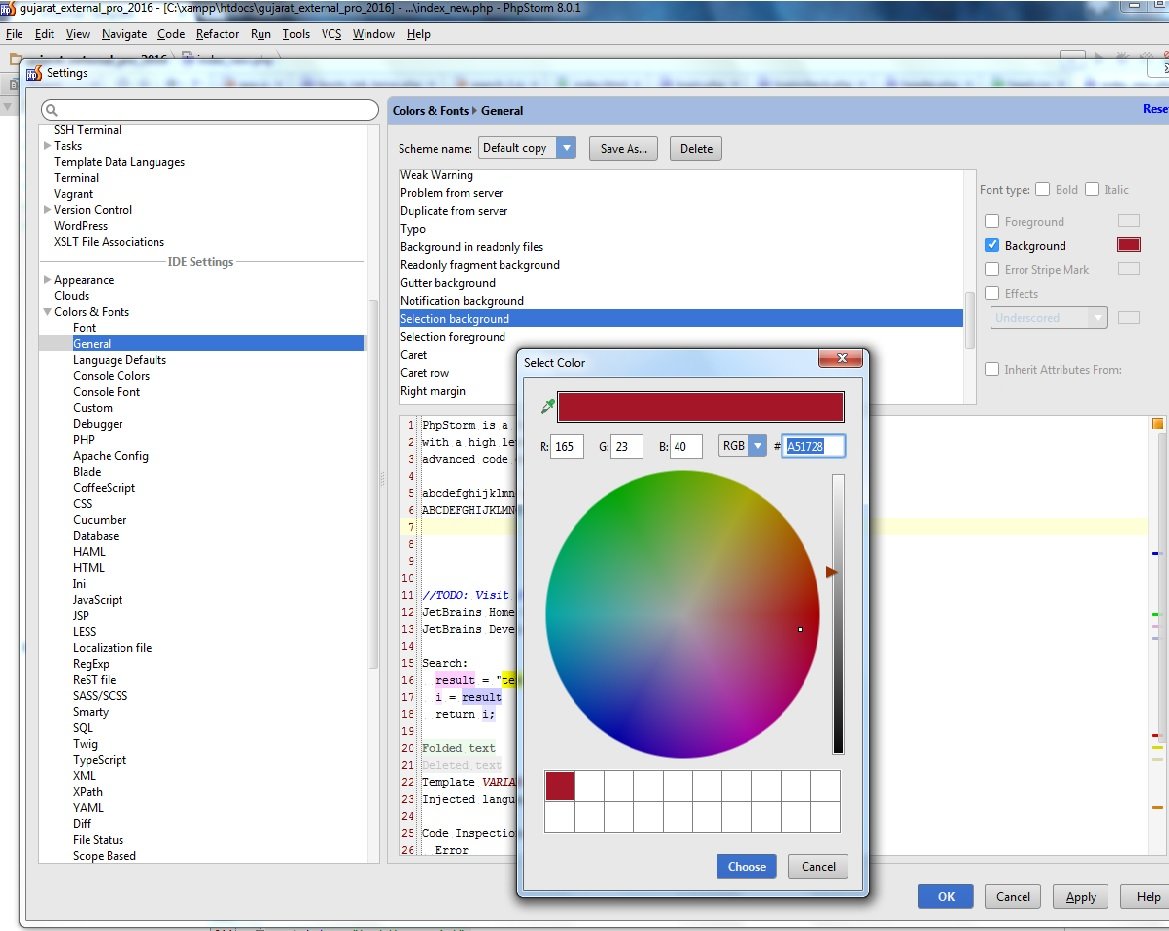Screen dimensions: 1169x931
Task: Expand the Appearance tree node
Action: click(x=47, y=280)
